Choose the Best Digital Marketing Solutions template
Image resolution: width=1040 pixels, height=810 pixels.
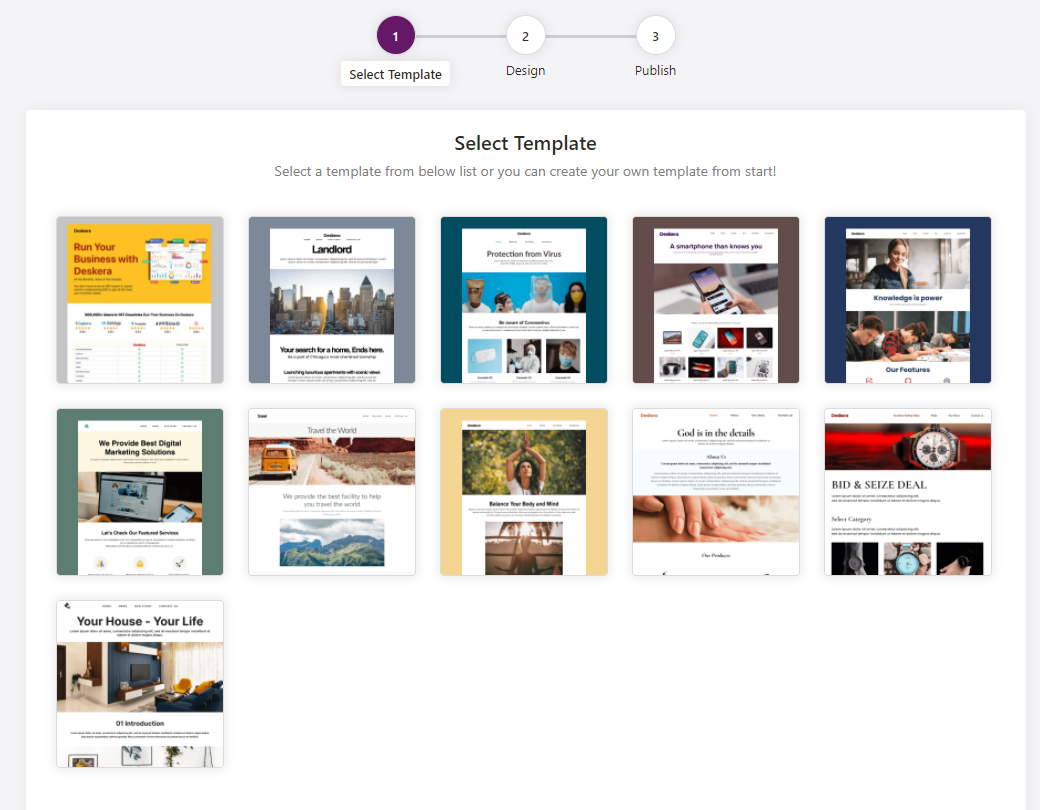pos(140,492)
